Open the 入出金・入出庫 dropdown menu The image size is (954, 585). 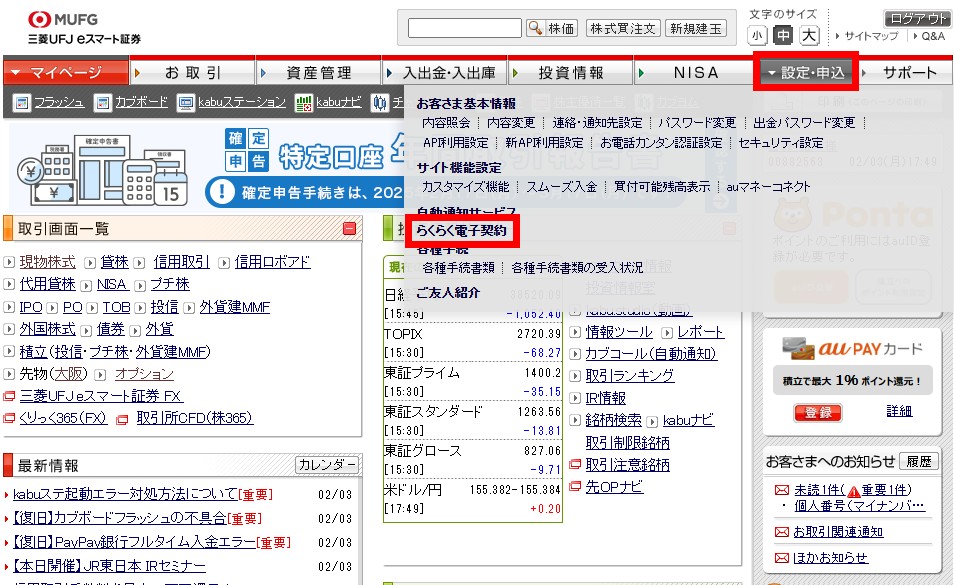click(x=444, y=72)
